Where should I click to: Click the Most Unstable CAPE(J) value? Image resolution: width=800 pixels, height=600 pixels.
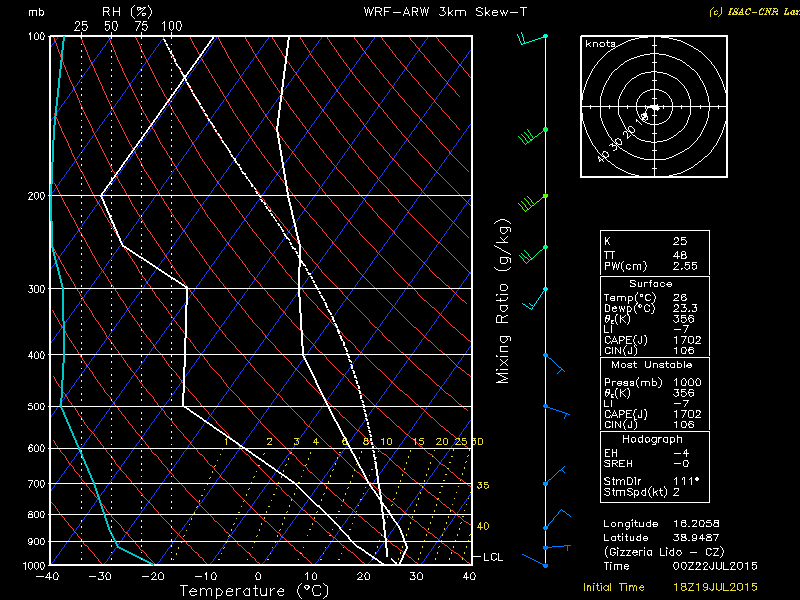click(x=687, y=414)
